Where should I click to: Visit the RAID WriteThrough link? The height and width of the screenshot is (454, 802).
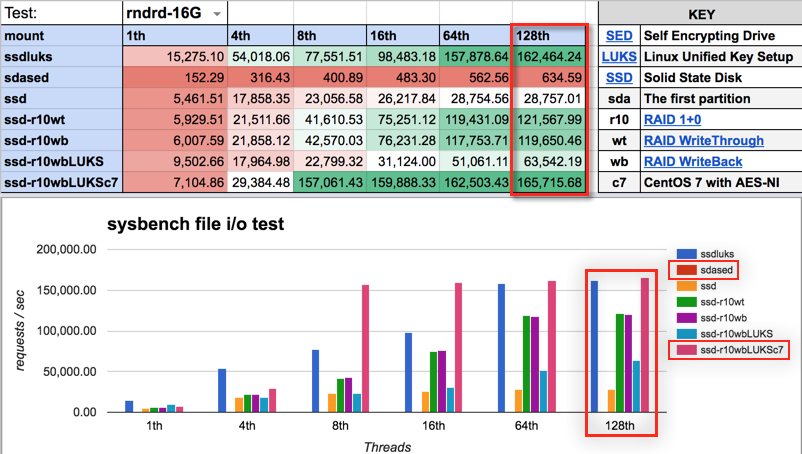click(706, 141)
